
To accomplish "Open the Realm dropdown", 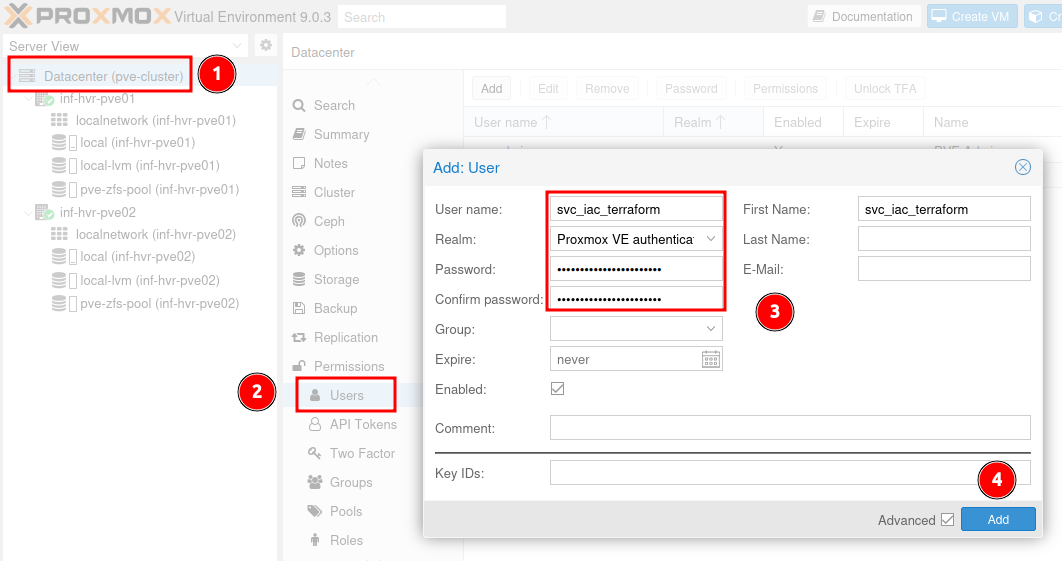I will pos(710,238).
